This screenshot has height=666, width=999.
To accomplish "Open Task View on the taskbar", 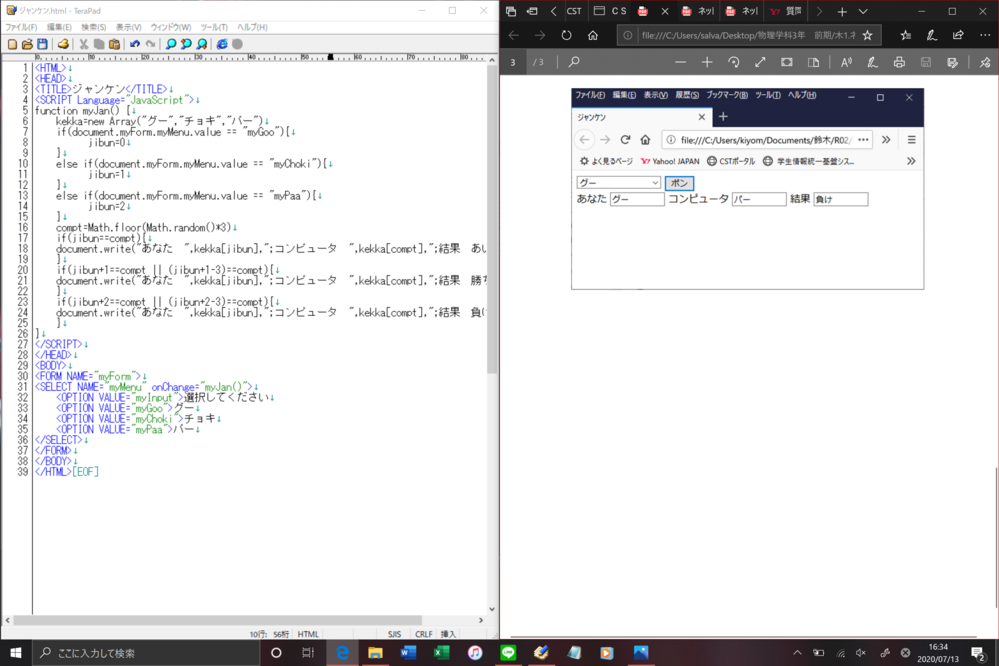I will pyautogui.click(x=308, y=653).
